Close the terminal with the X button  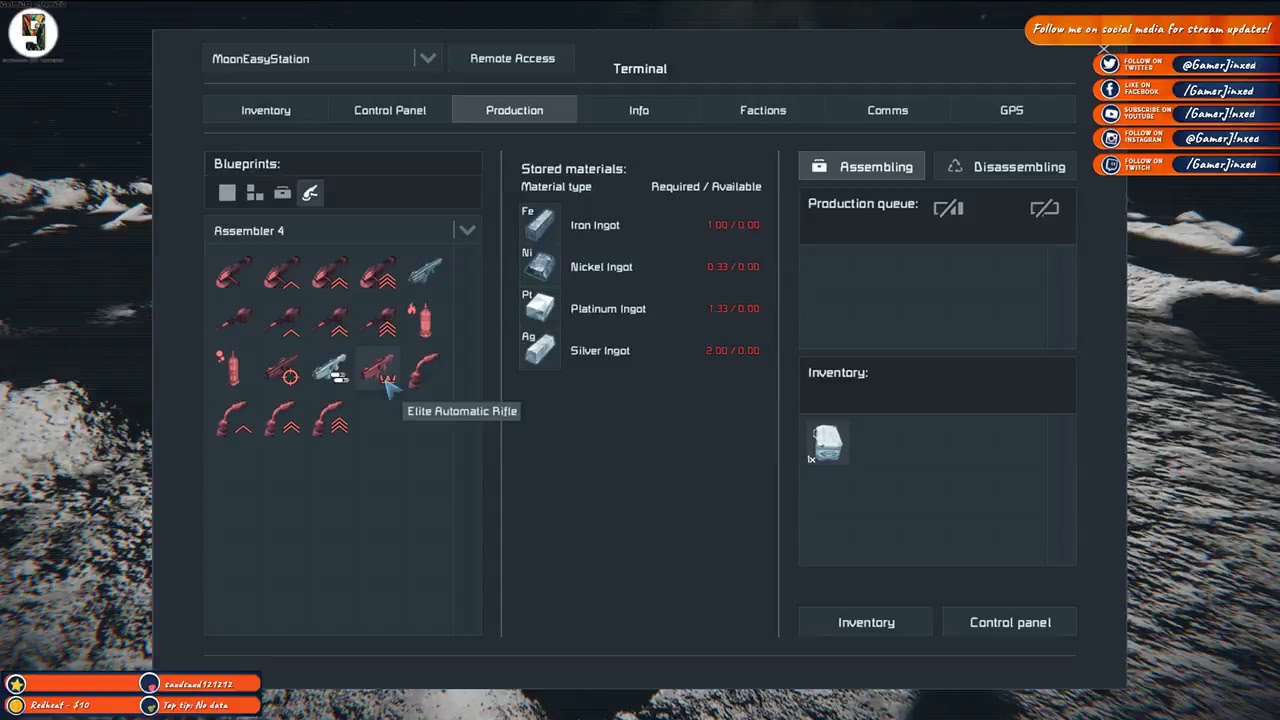1104,49
